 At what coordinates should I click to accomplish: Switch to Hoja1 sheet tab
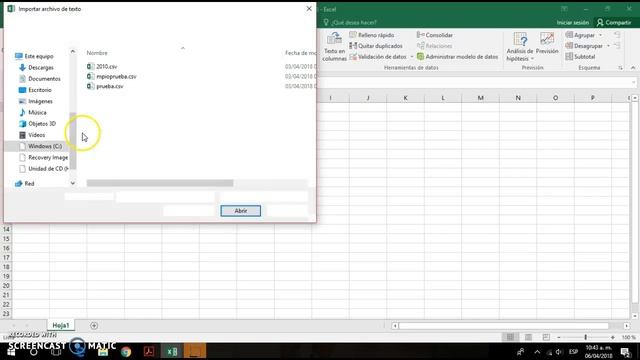point(61,325)
